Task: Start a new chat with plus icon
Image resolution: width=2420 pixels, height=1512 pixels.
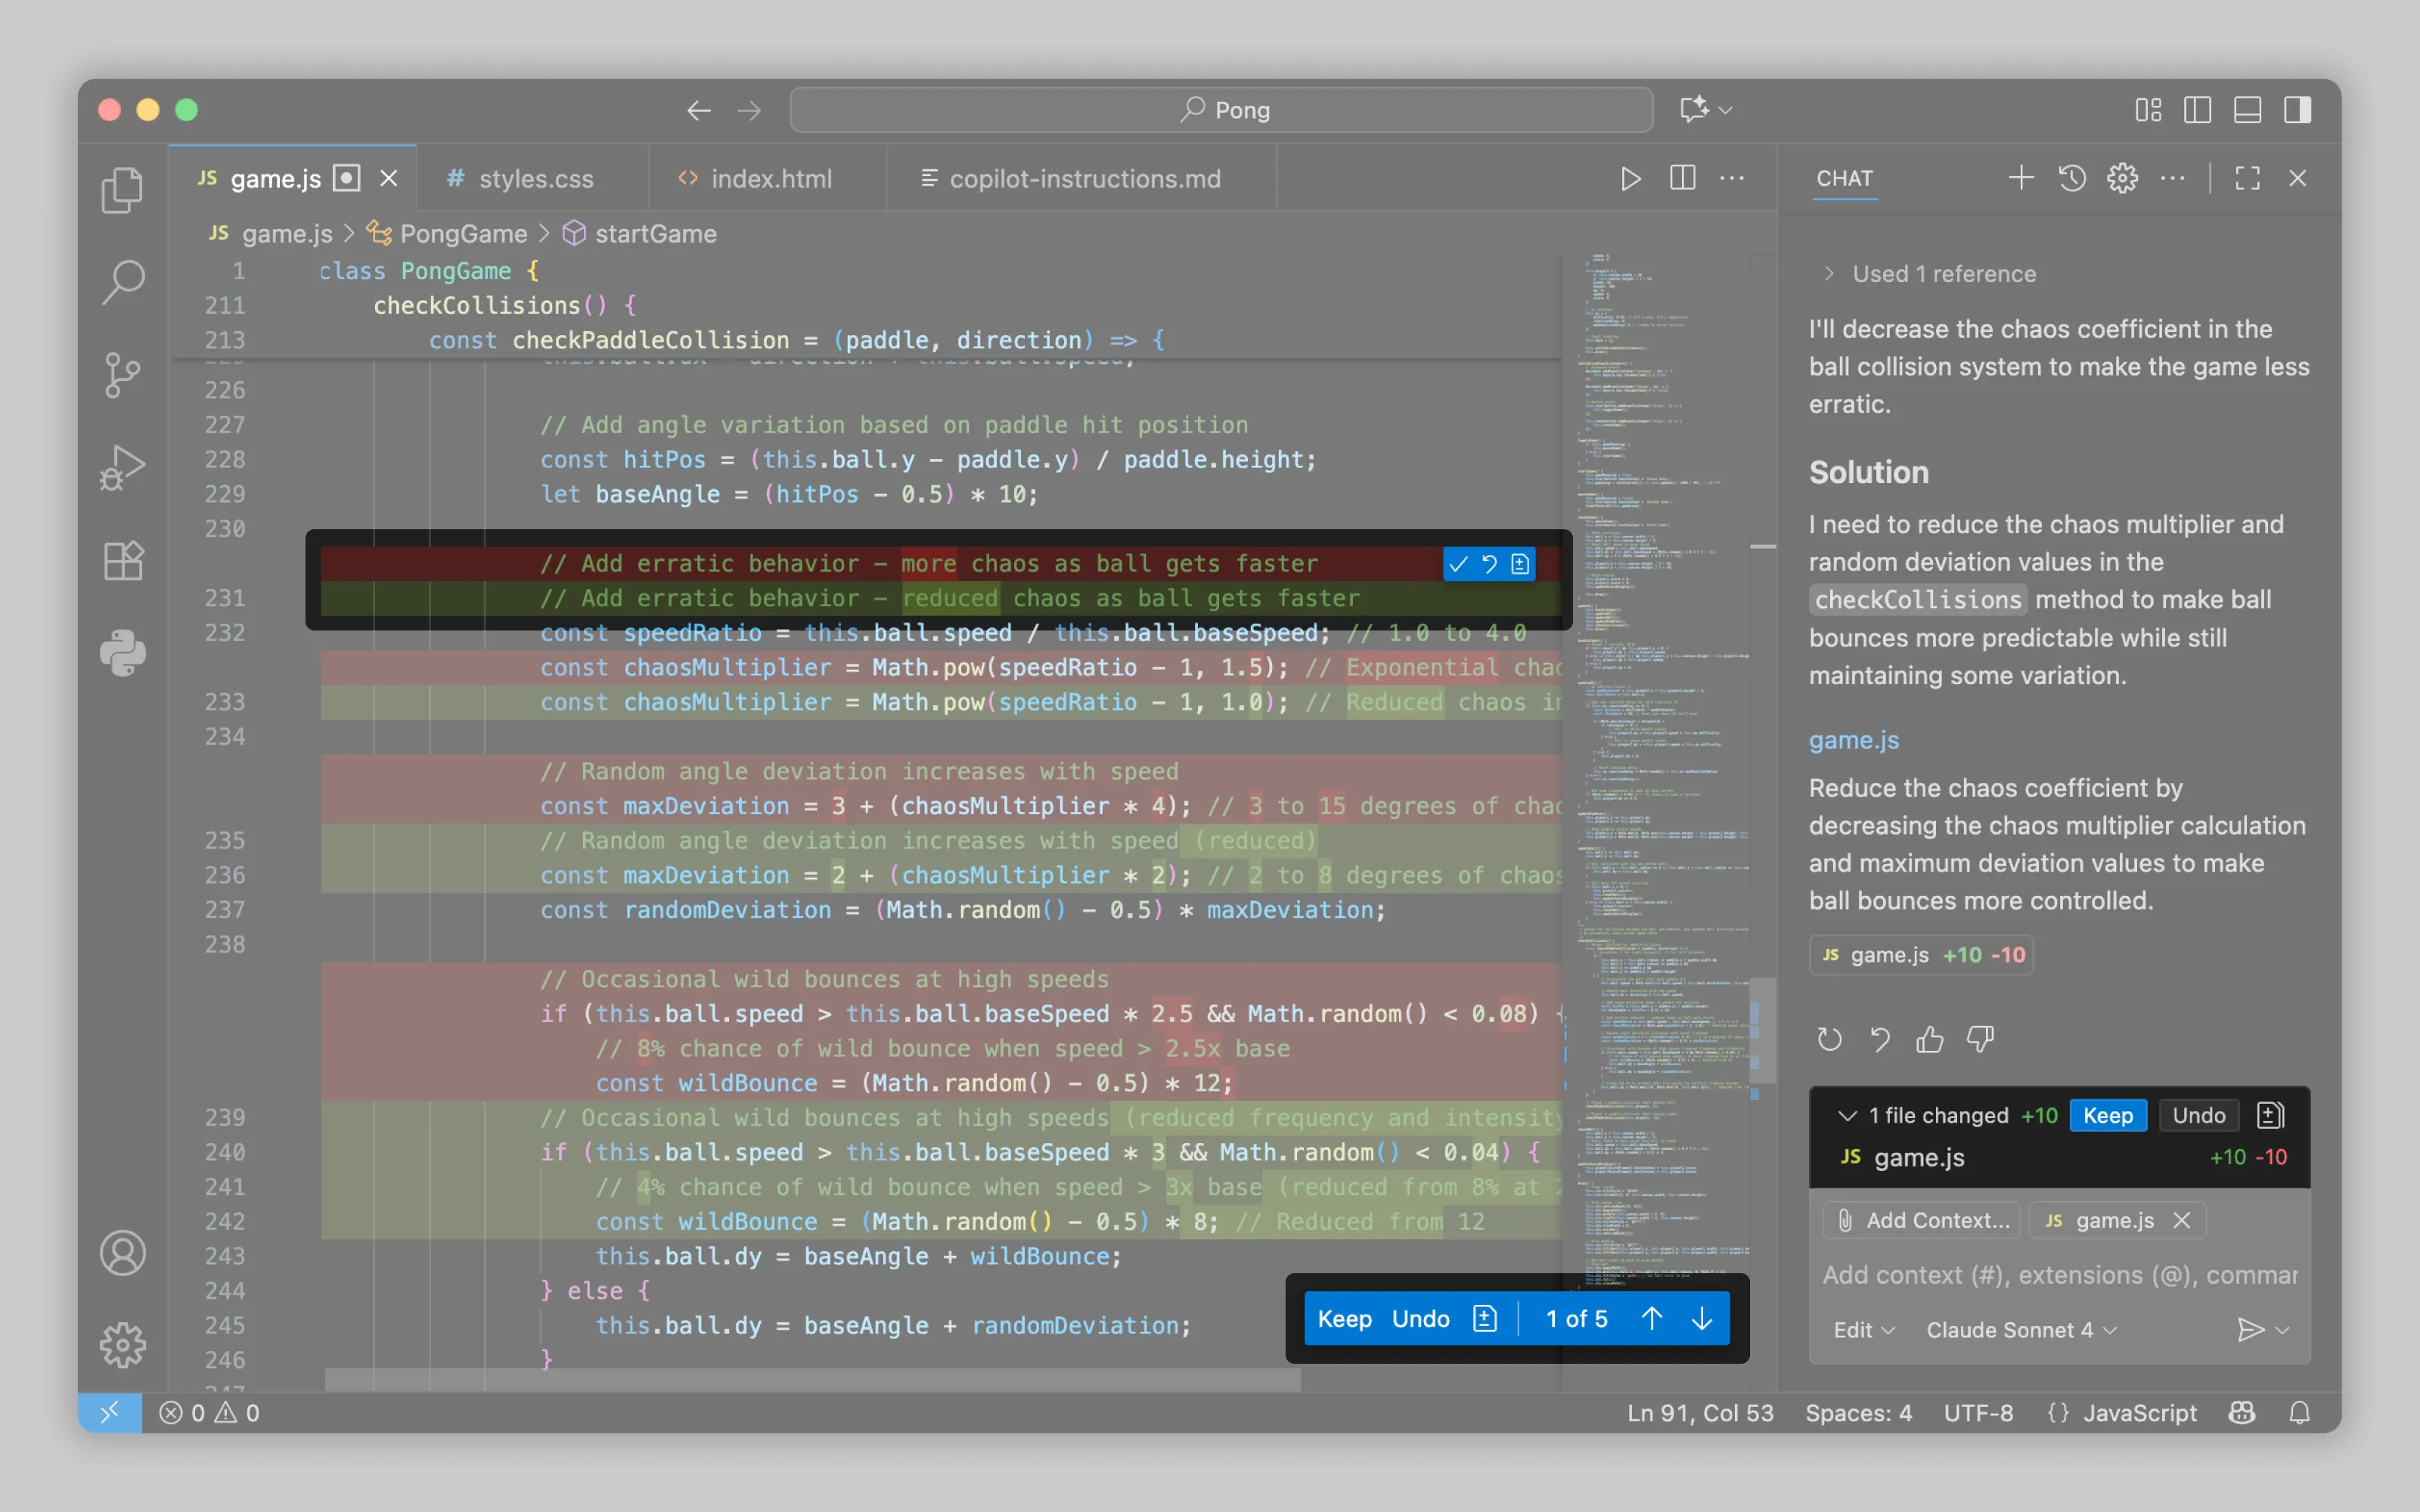Action: pos(2020,178)
